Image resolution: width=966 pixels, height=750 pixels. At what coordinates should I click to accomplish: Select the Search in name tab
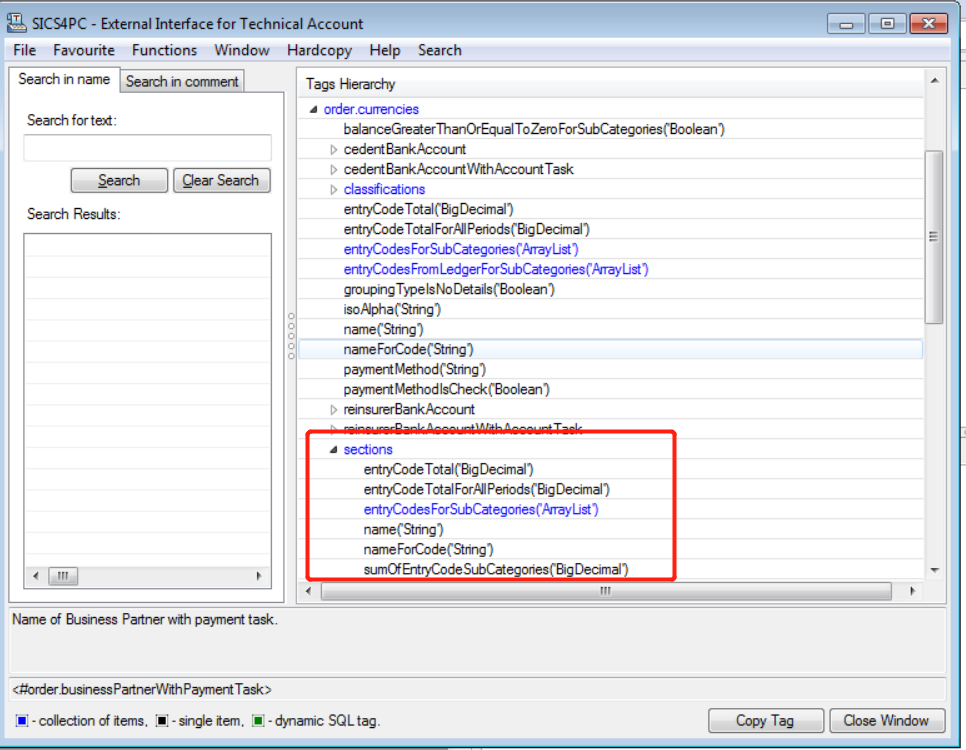[64, 80]
